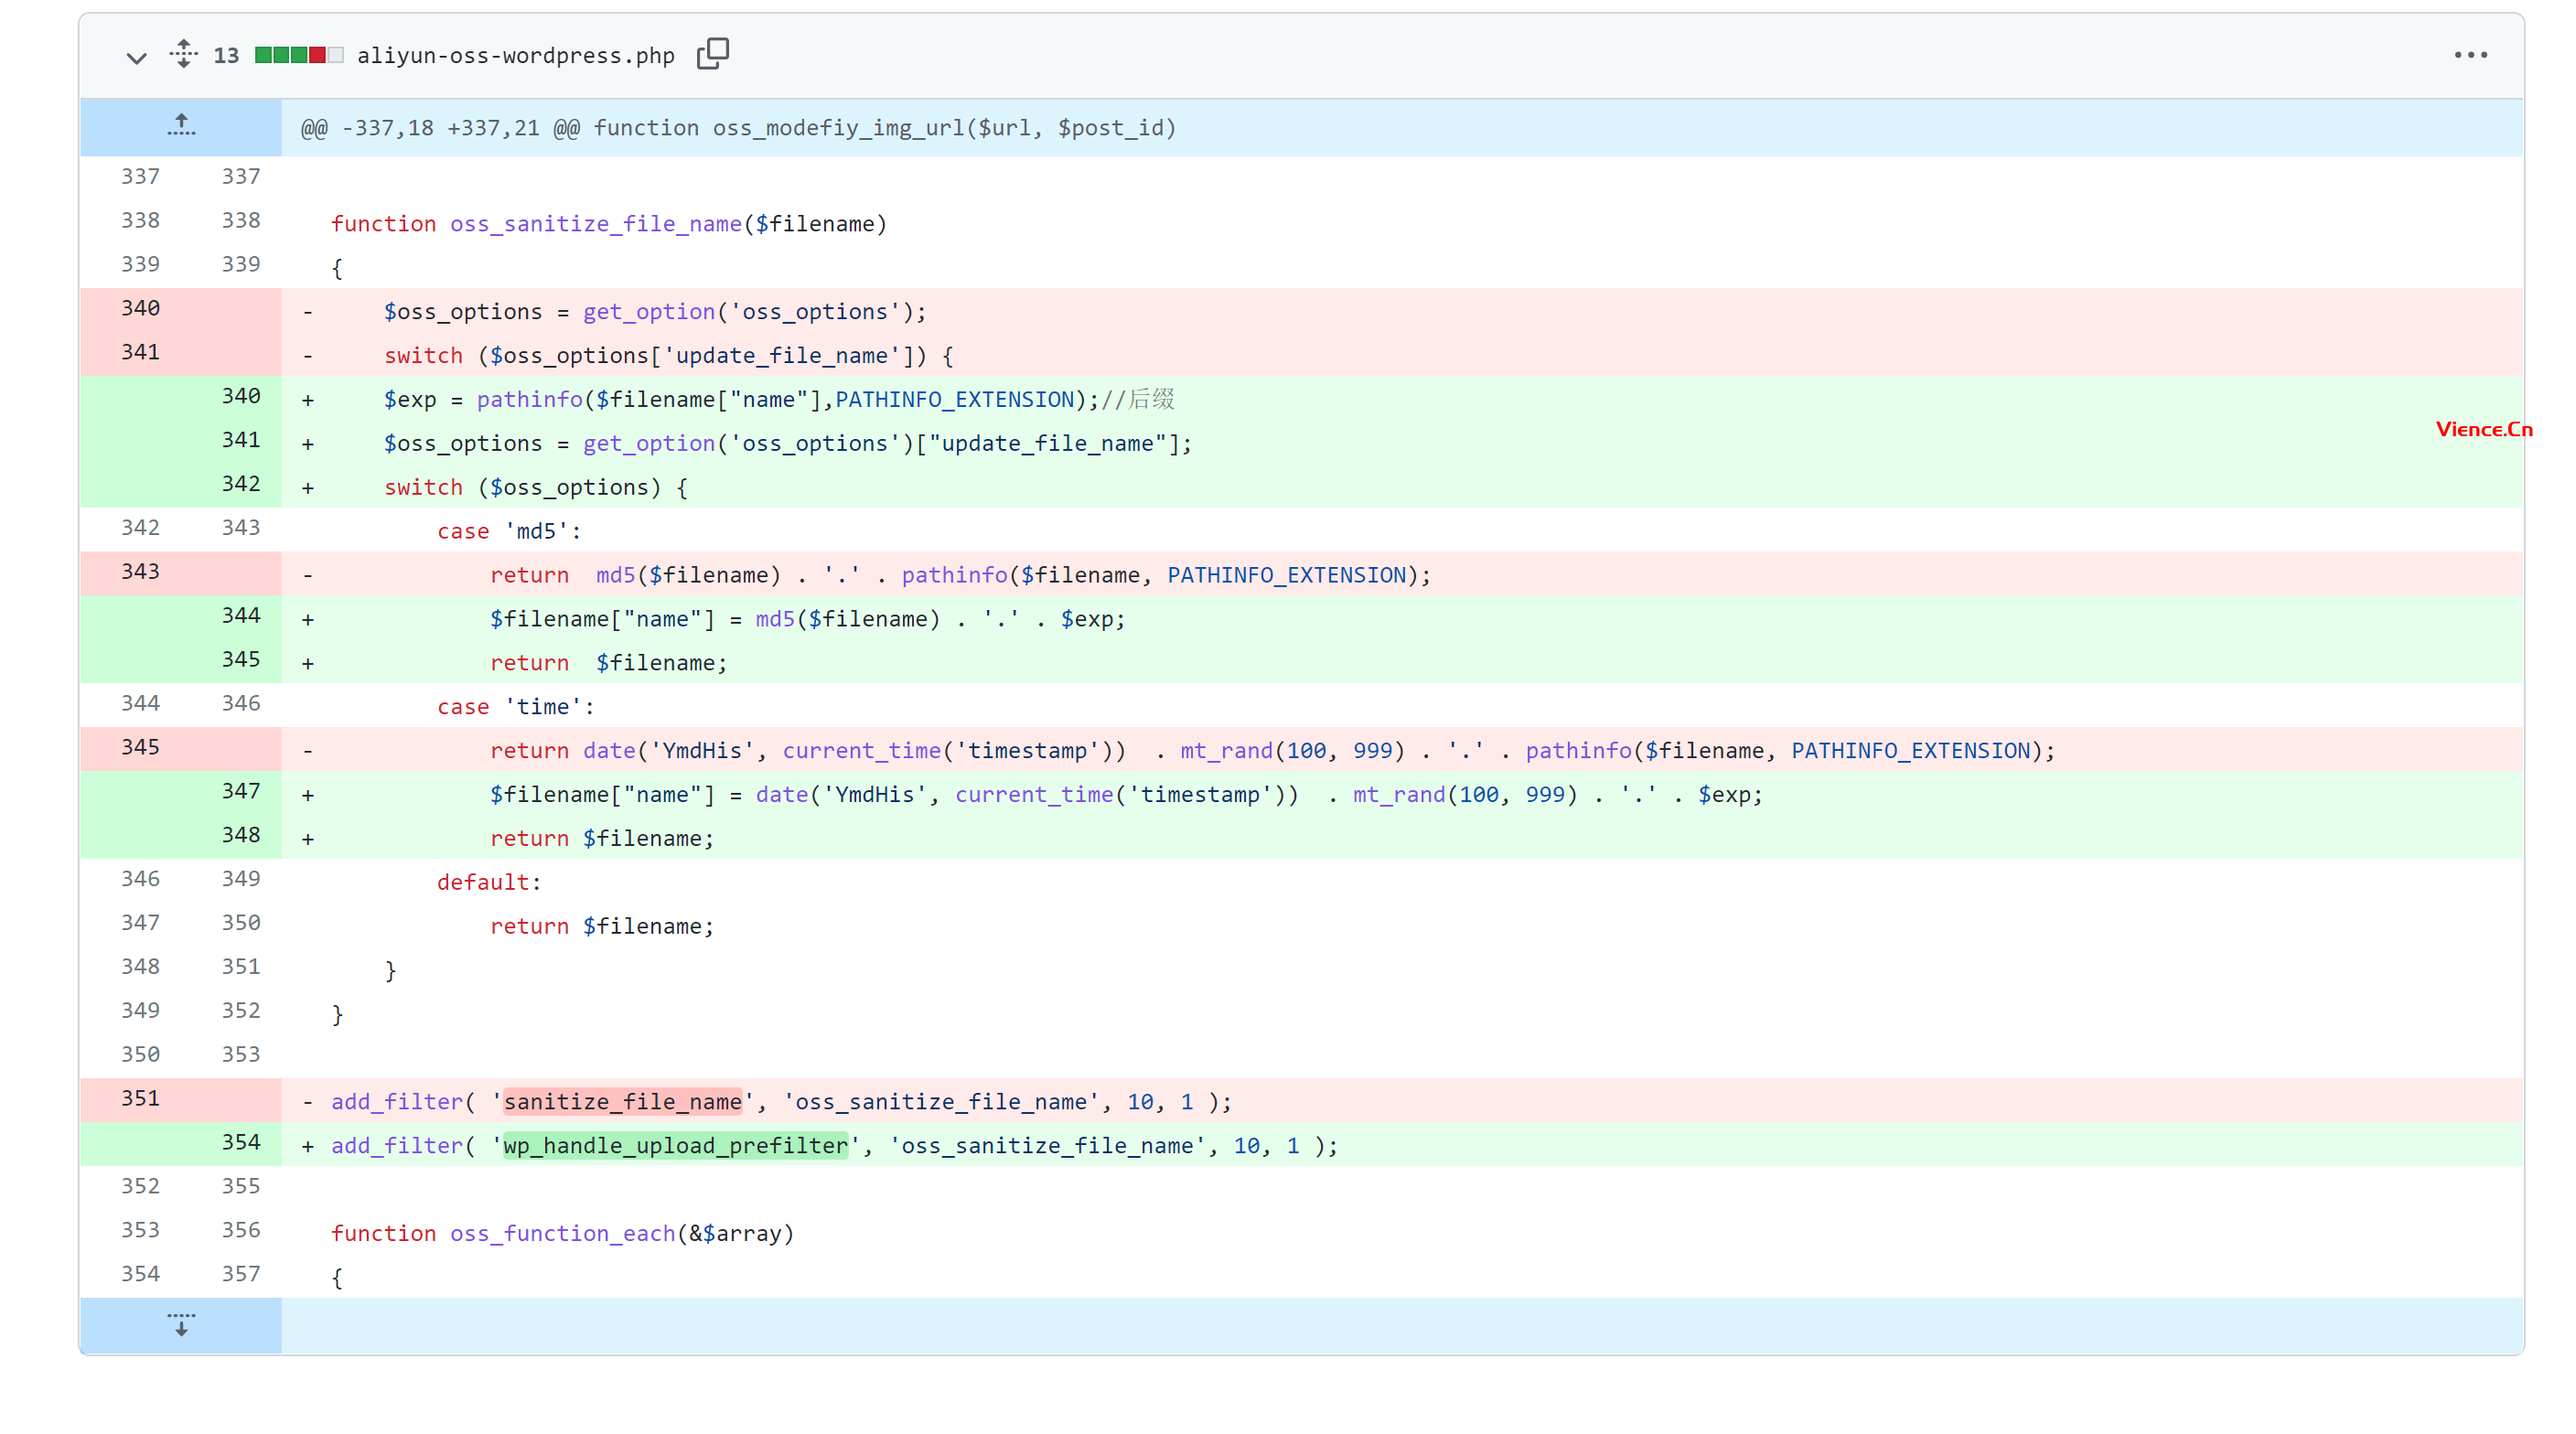Click the plus marker on line 347
The width and height of the screenshot is (2576, 1434).
click(308, 796)
